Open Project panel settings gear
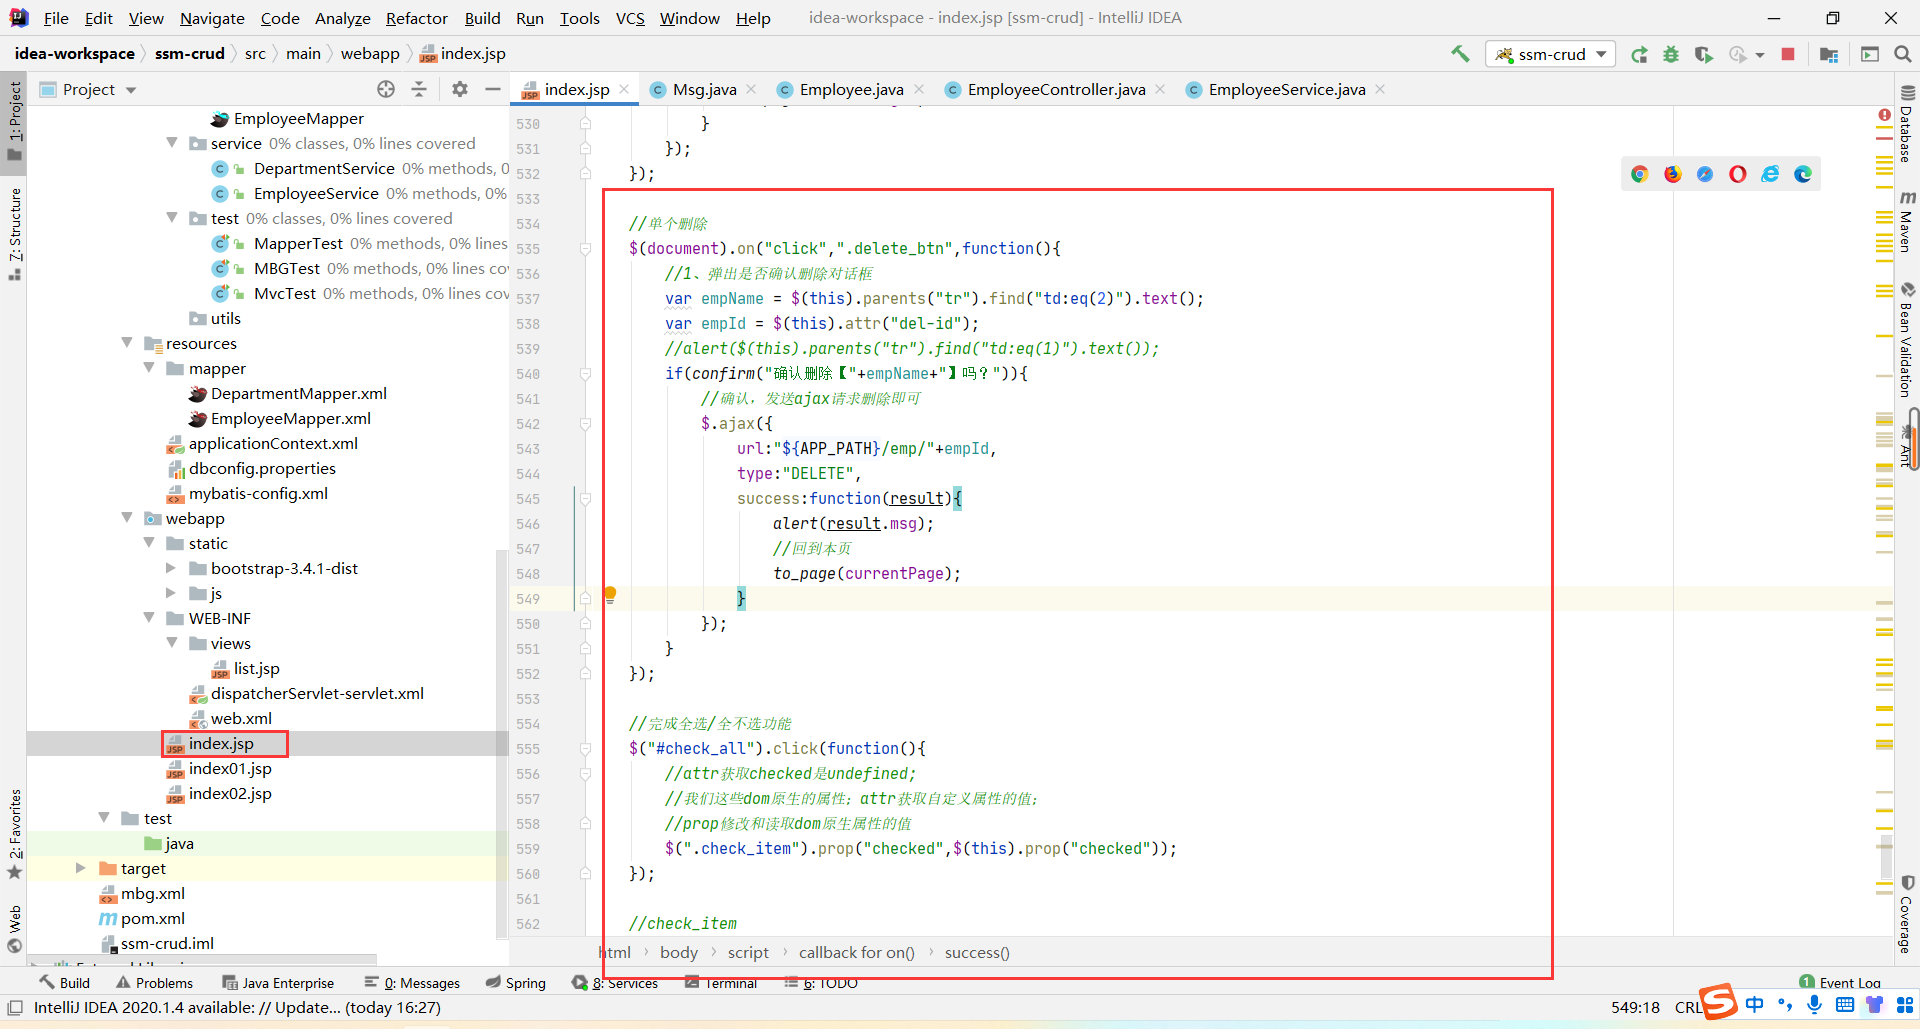The width and height of the screenshot is (1920, 1029). (x=459, y=89)
